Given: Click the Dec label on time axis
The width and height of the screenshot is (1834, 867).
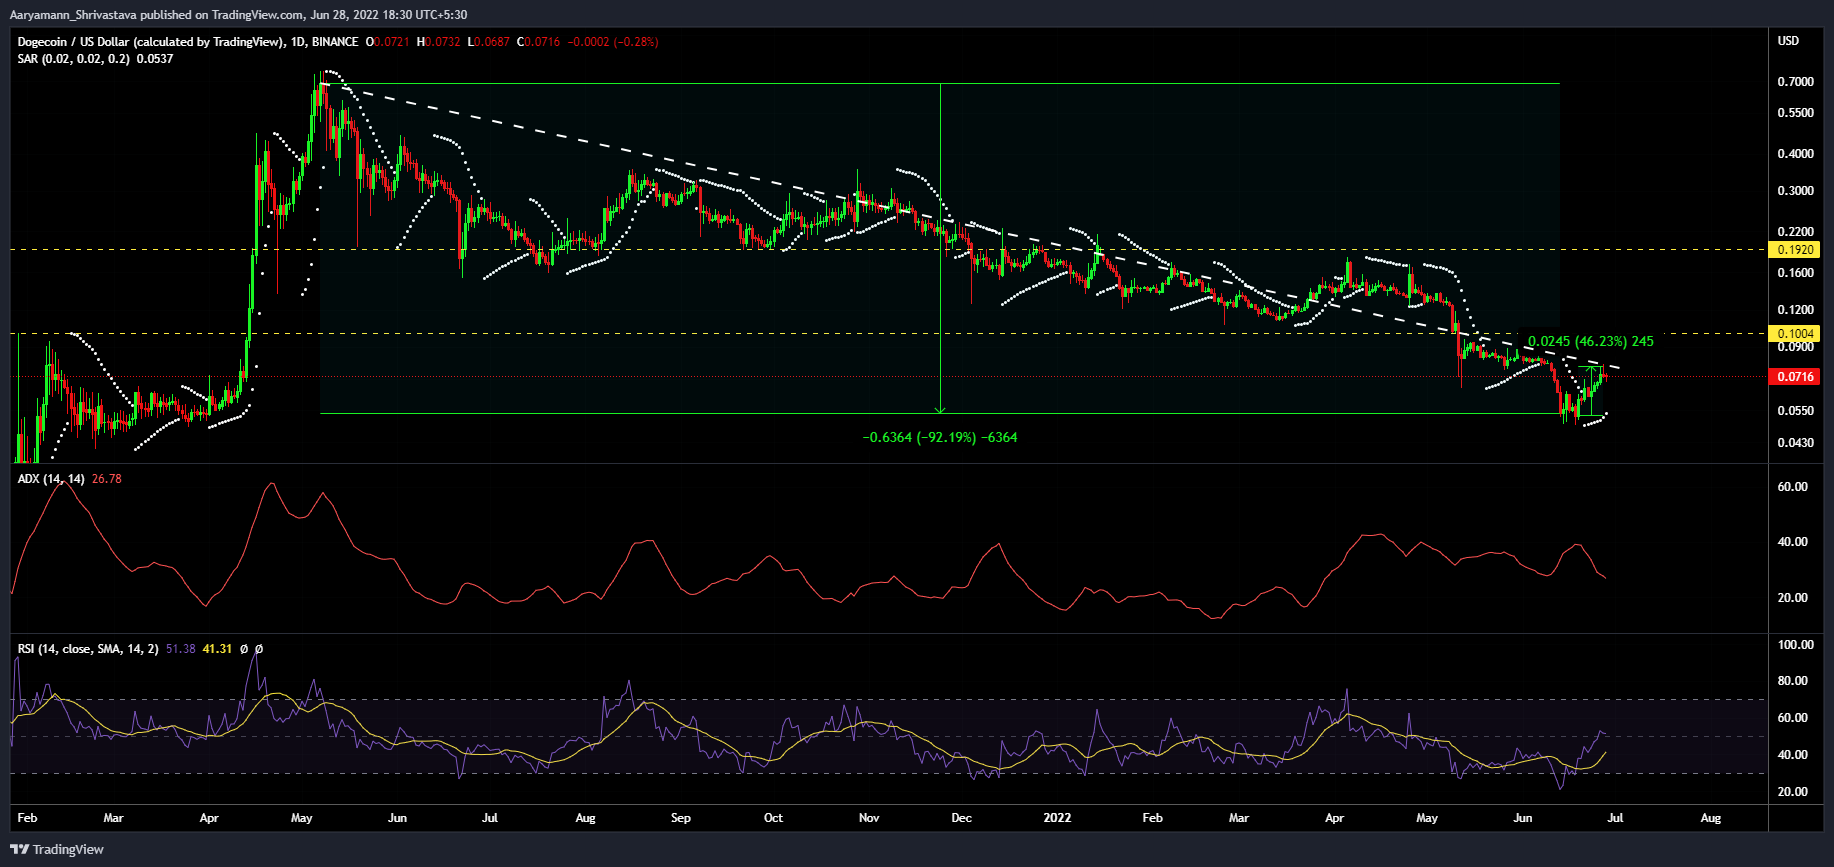Looking at the screenshot, I should (961, 818).
